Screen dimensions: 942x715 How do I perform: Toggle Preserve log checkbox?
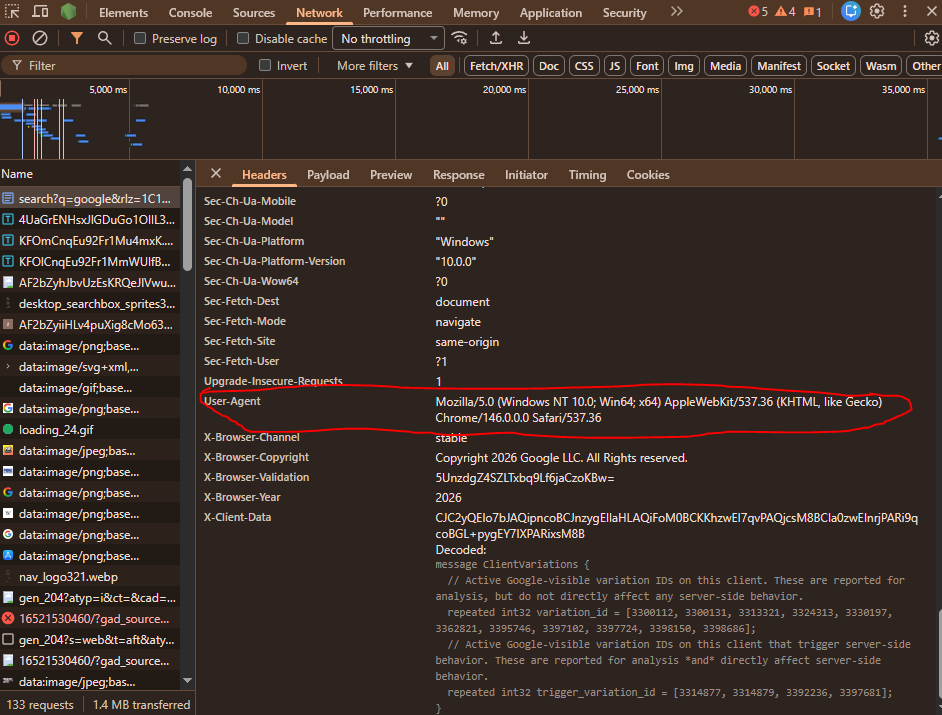pos(140,38)
